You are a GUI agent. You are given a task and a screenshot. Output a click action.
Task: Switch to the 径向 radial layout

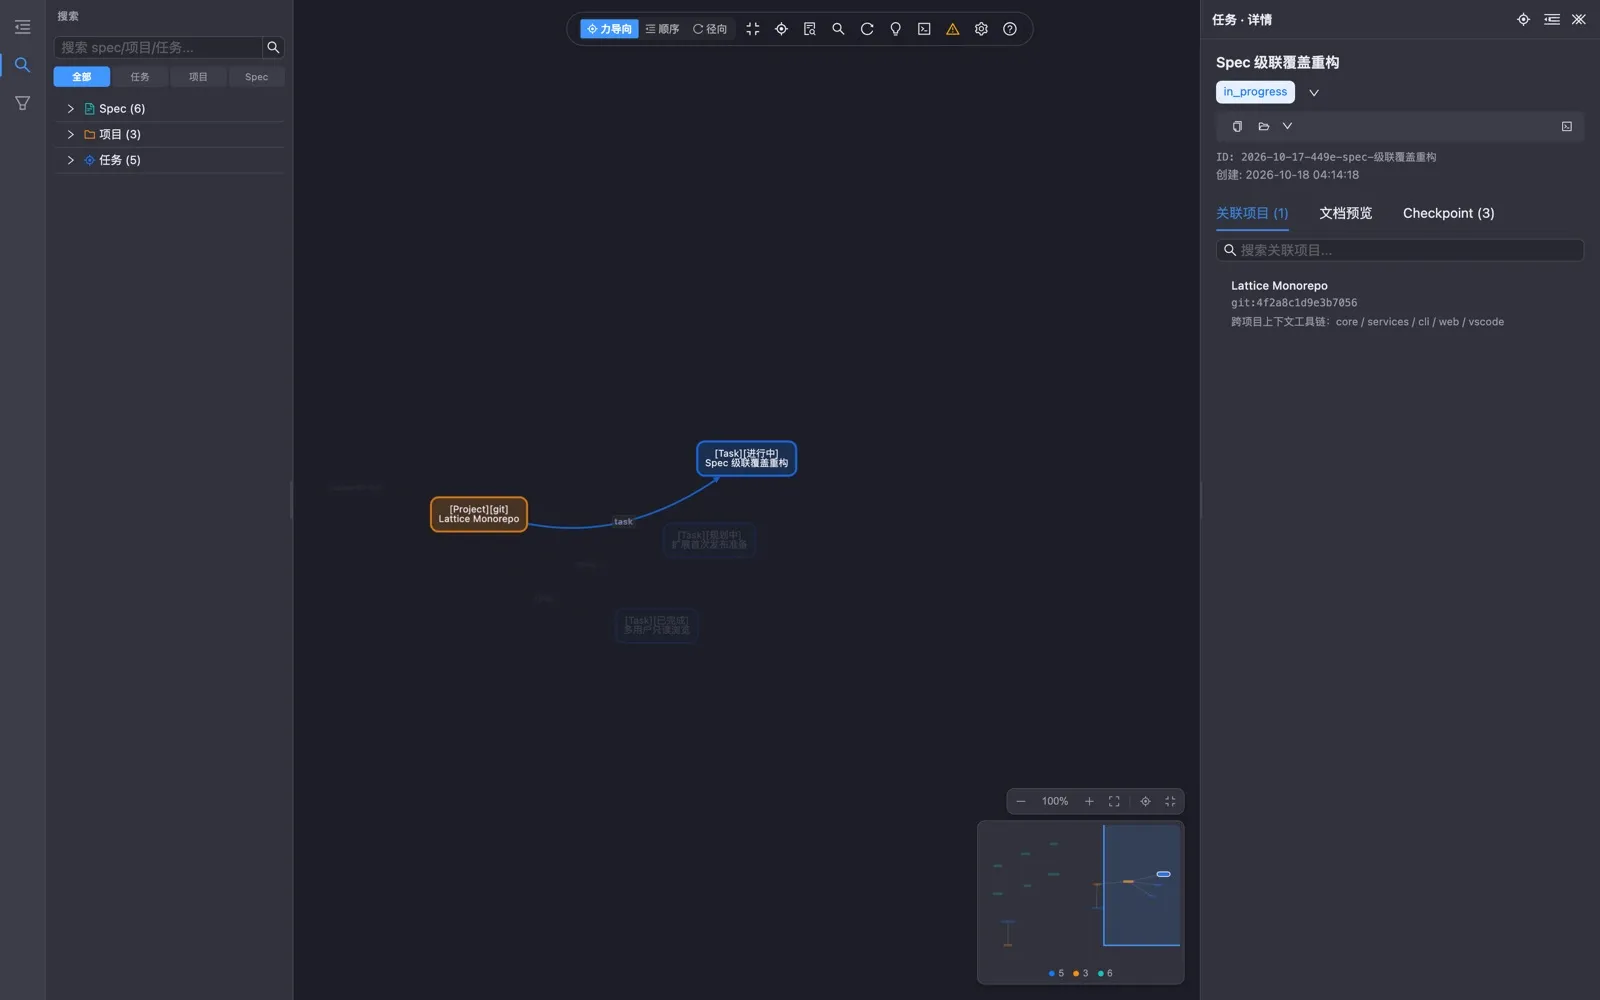click(710, 29)
